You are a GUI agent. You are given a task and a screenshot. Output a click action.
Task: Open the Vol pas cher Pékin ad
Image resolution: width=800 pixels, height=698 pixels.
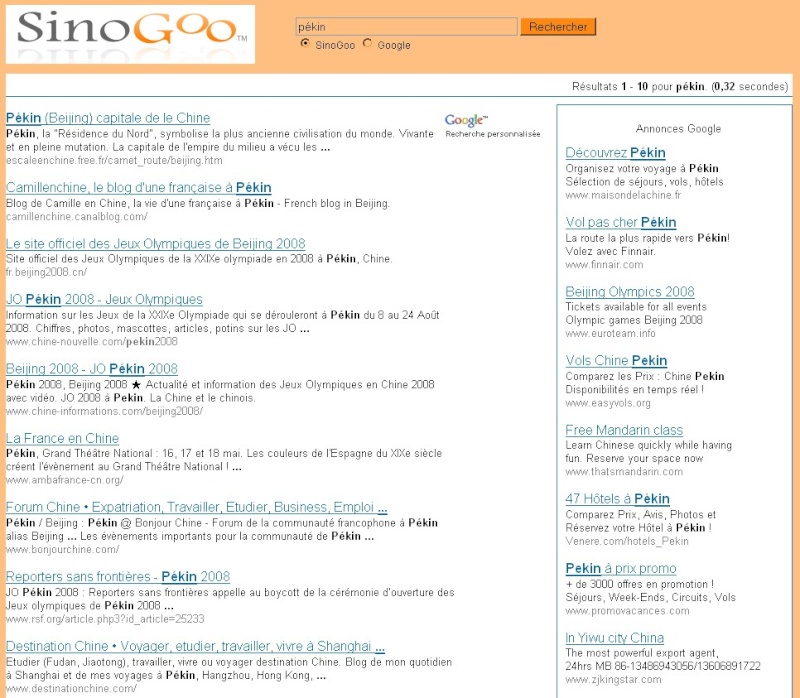point(621,222)
